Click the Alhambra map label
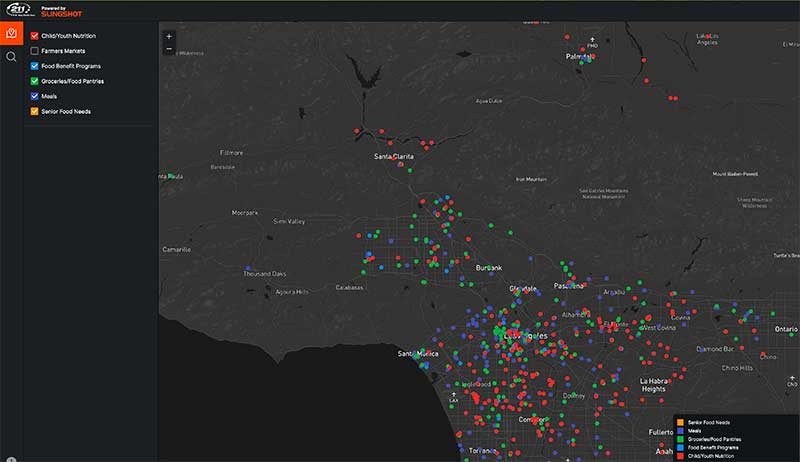This screenshot has width=800, height=462. tap(576, 315)
